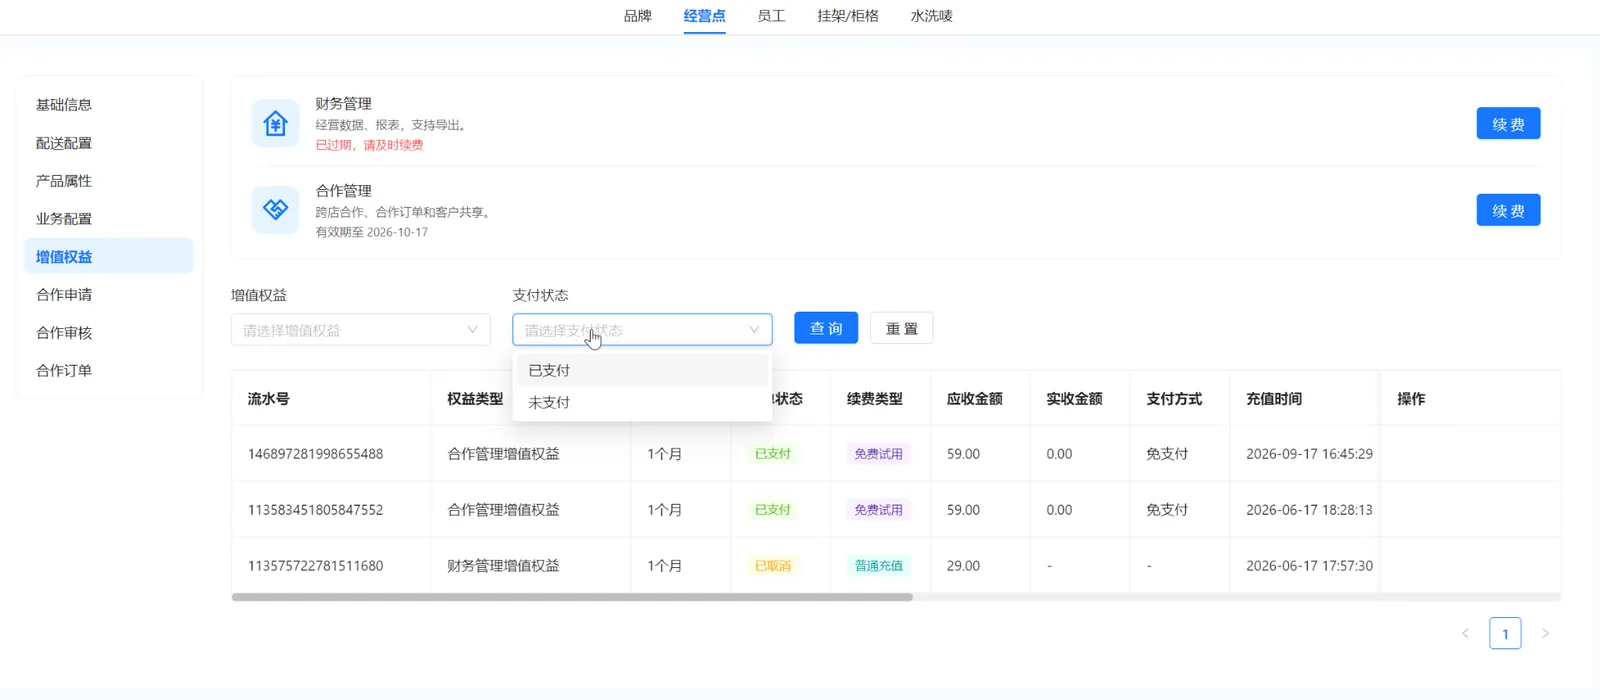Click 续费 button for 合作管理

pos(1508,210)
